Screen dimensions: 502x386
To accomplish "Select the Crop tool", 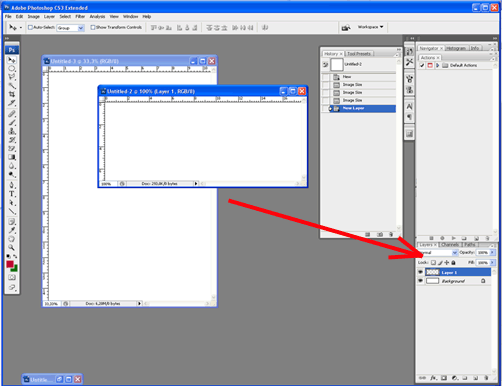I will (x=12, y=94).
